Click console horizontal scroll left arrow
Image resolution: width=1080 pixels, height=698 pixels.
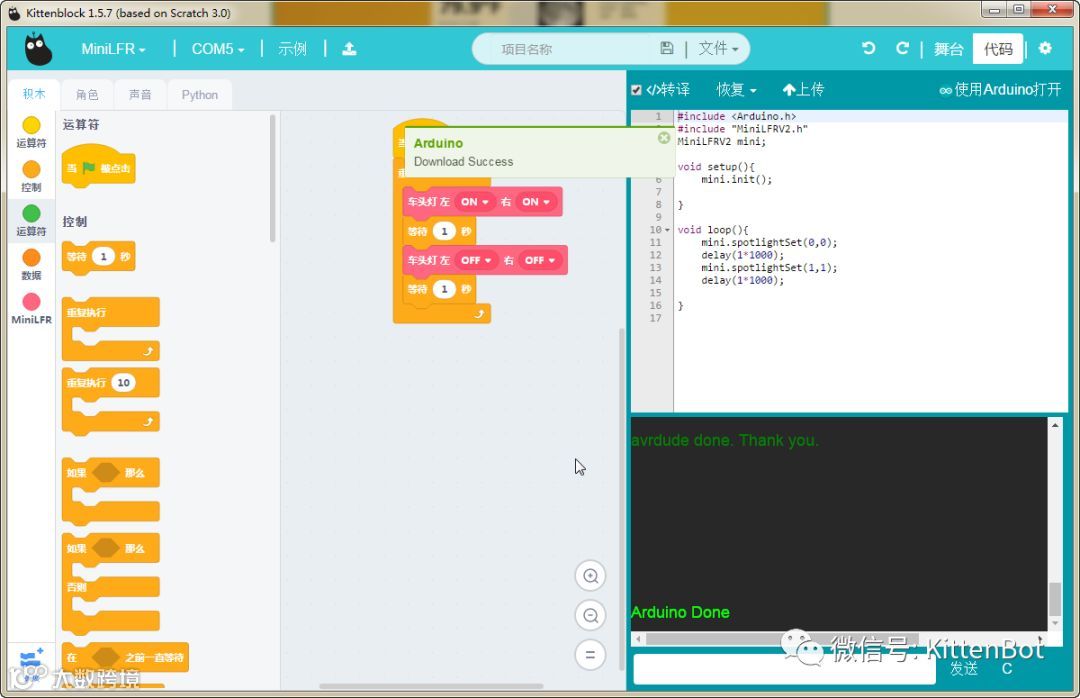[x=638, y=639]
